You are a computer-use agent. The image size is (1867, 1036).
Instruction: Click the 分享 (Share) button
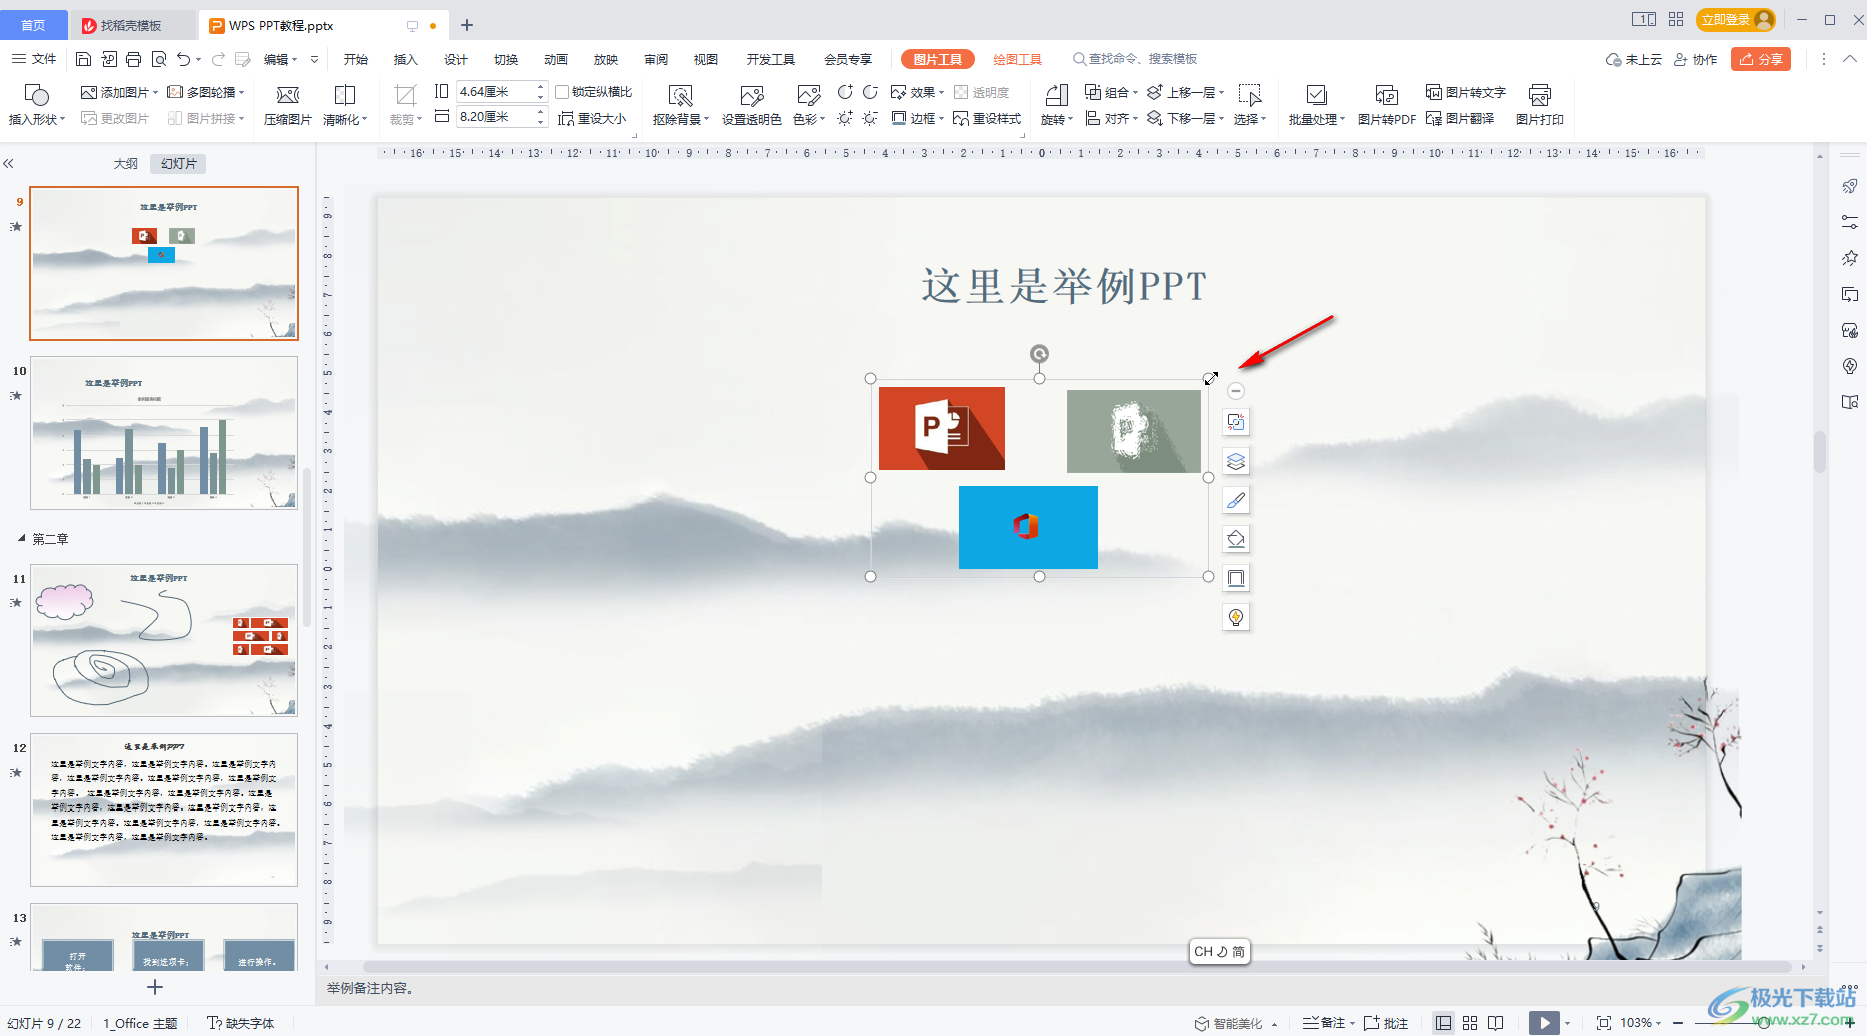pyautogui.click(x=1761, y=59)
